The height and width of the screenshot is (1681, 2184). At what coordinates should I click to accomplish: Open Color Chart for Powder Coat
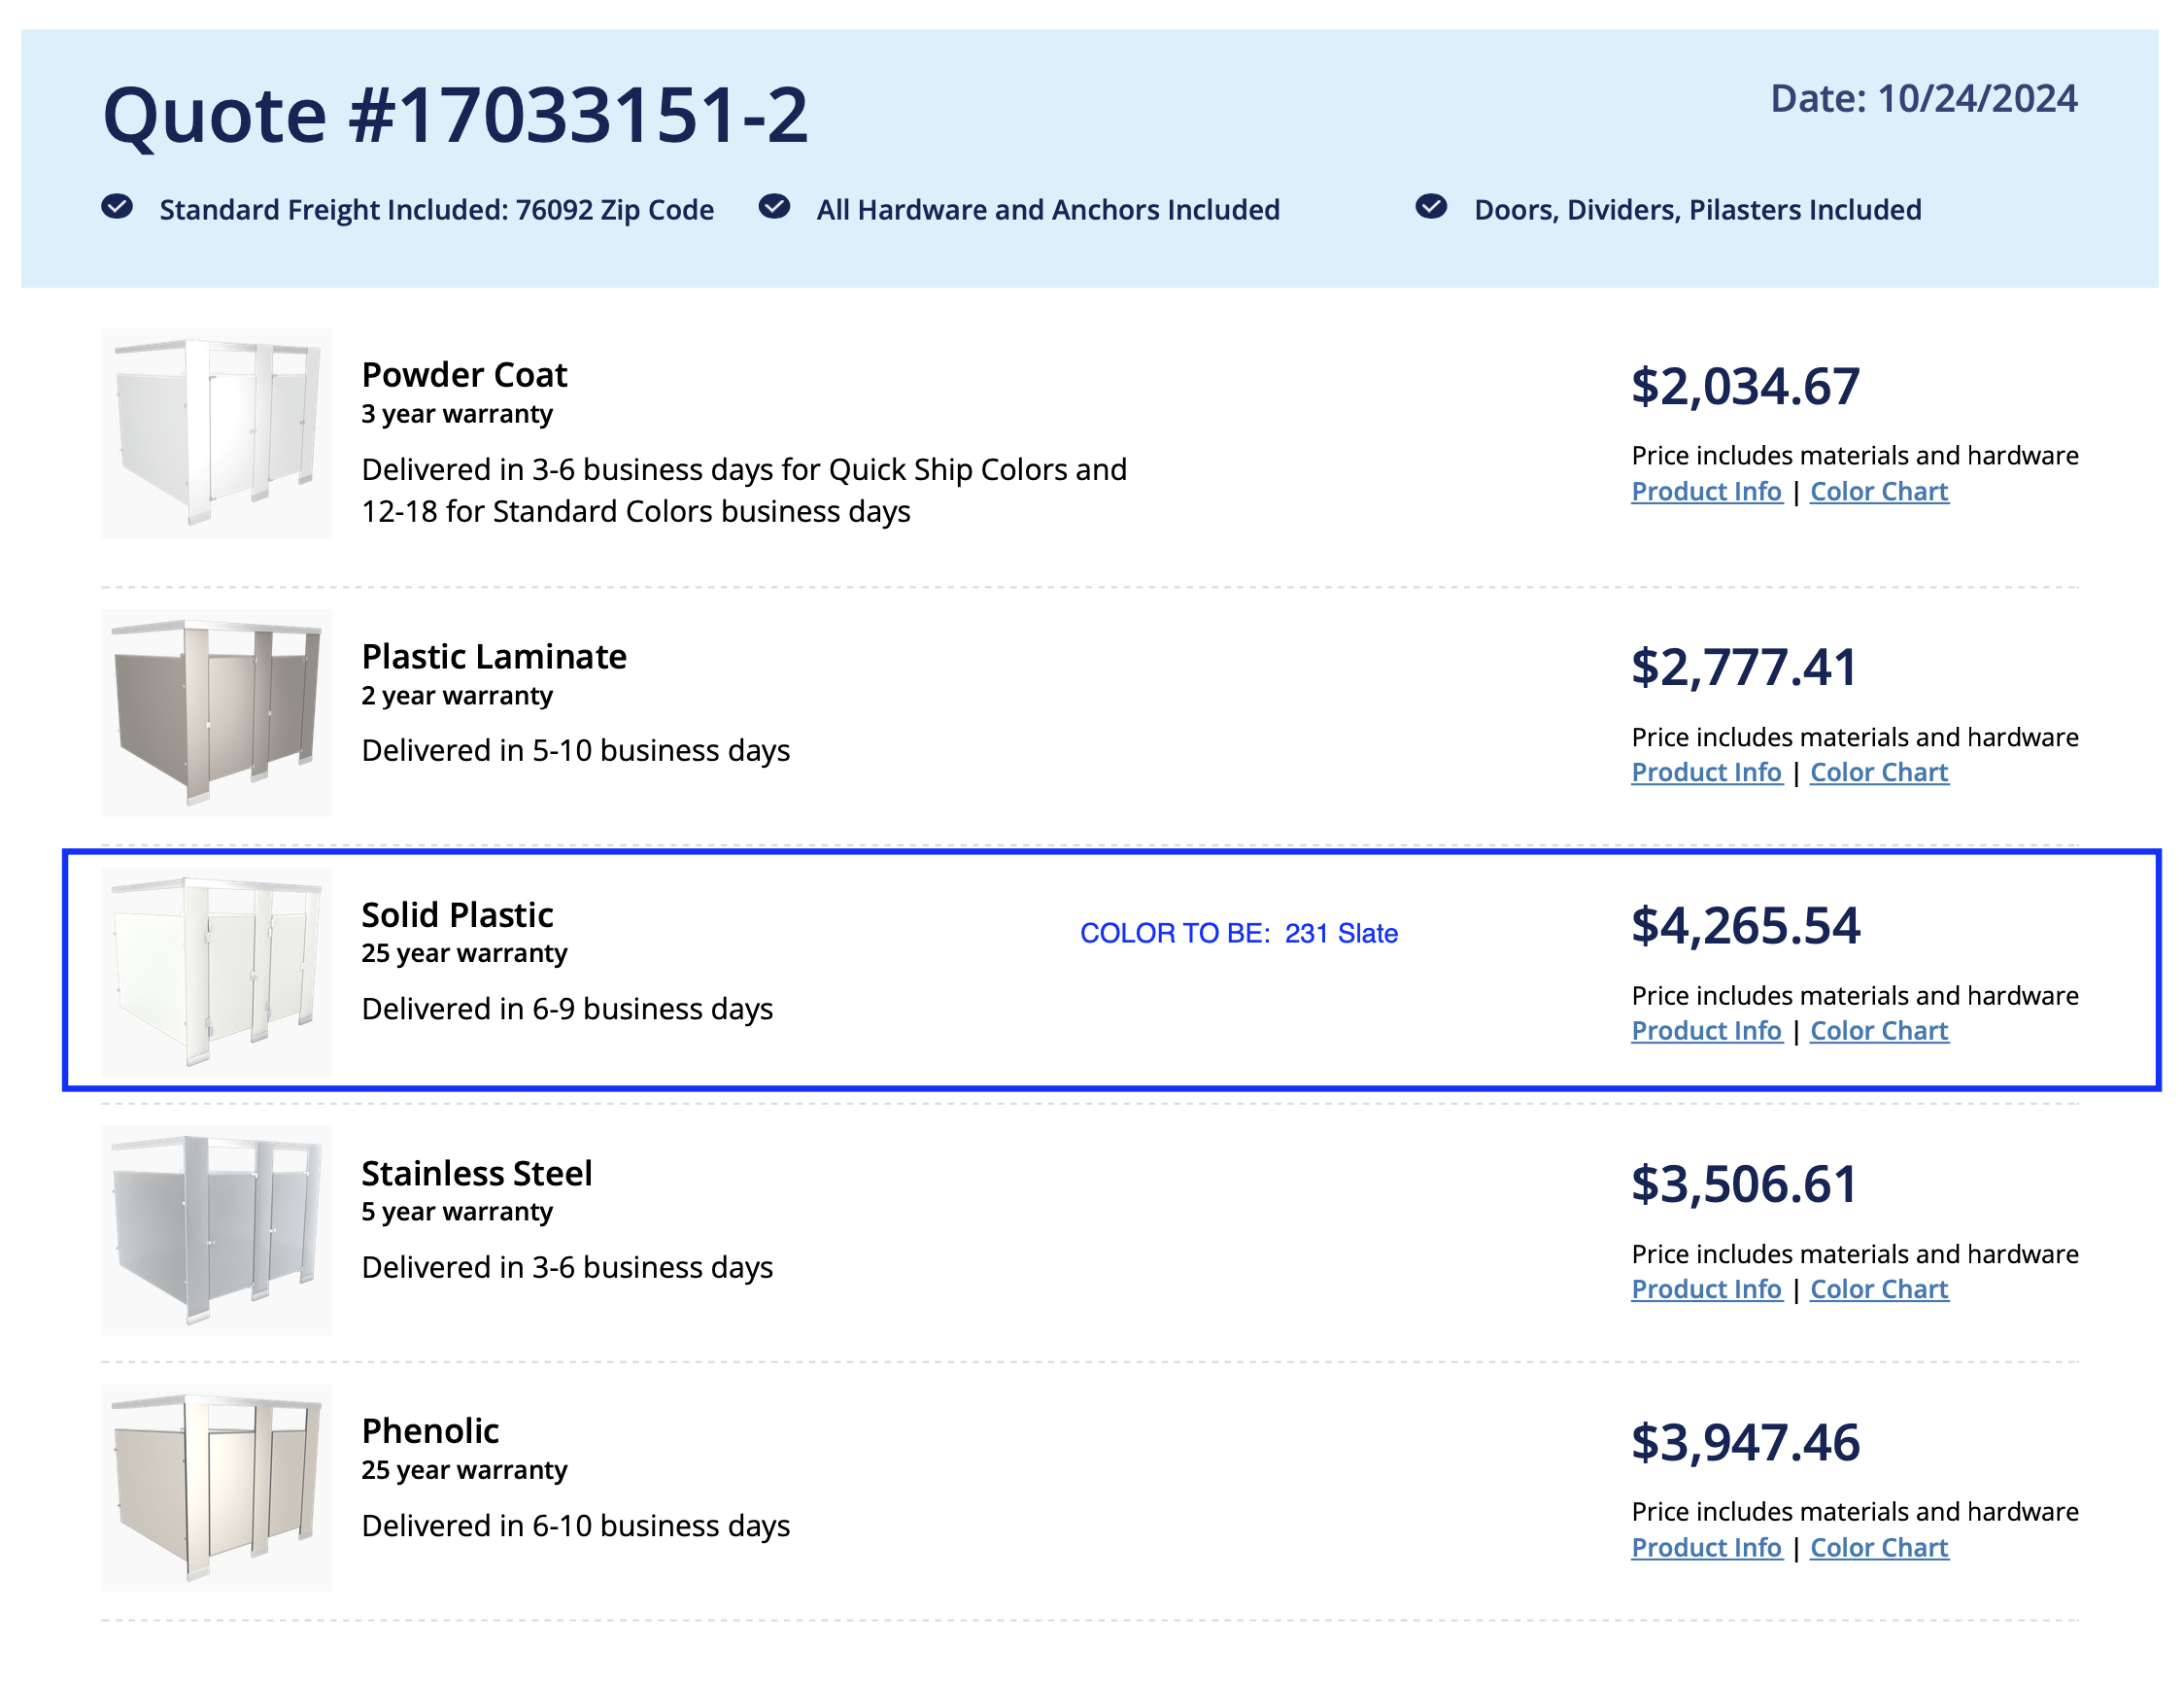coord(1878,492)
